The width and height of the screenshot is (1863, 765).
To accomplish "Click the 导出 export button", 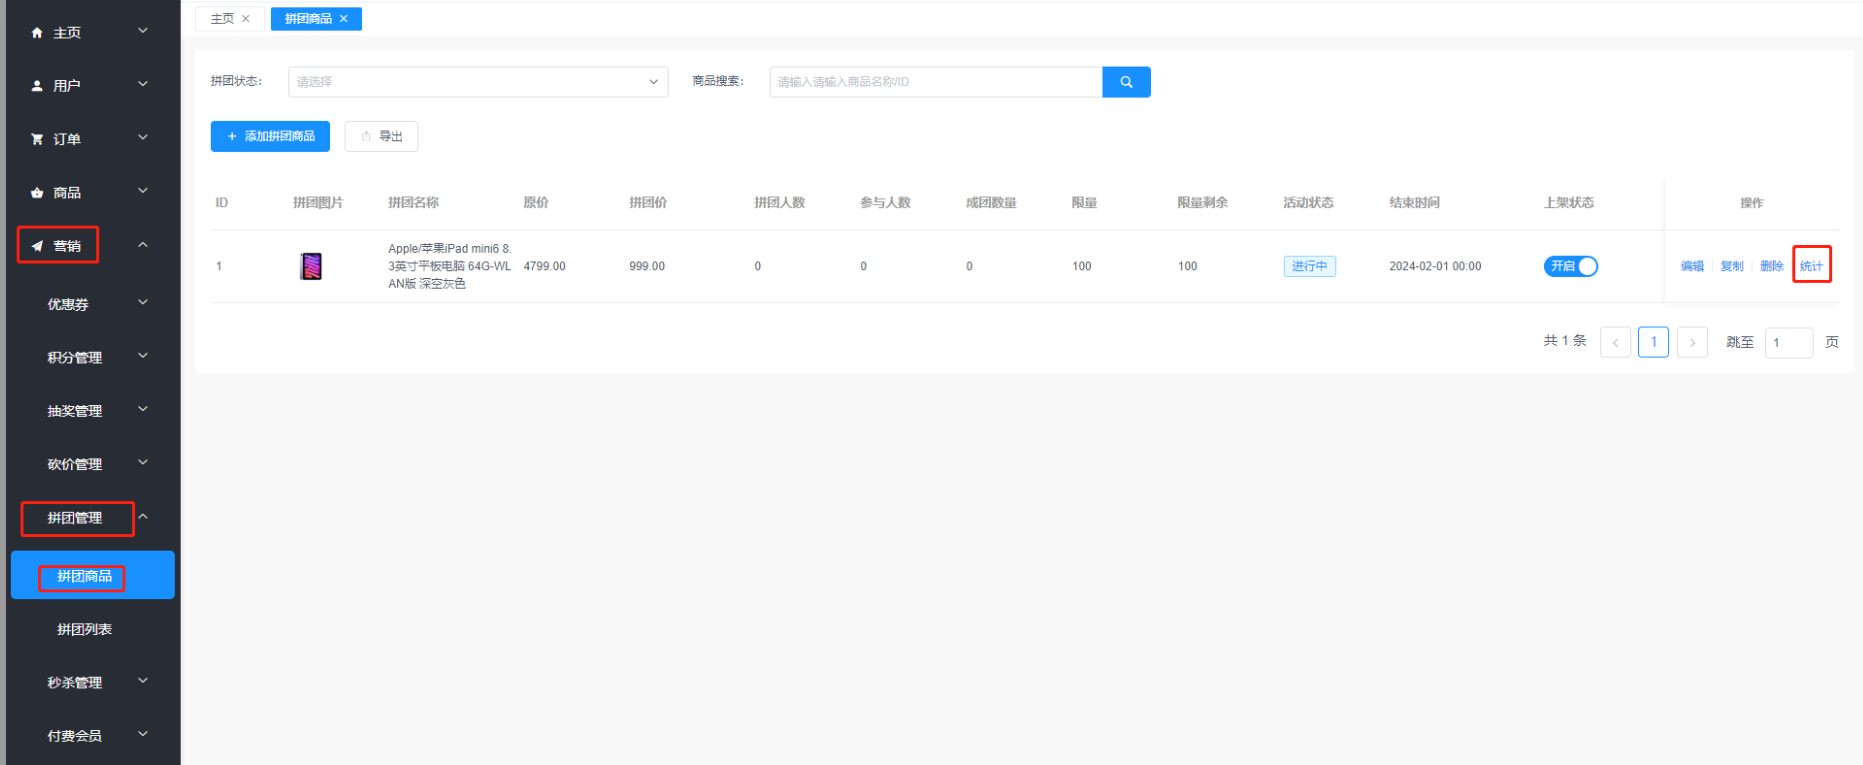I will pyautogui.click(x=381, y=136).
